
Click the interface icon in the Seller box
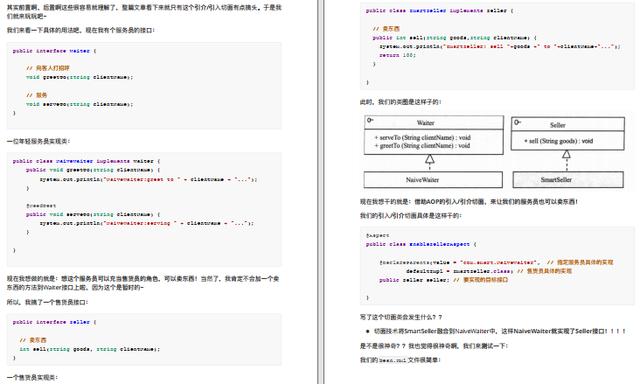517,122
